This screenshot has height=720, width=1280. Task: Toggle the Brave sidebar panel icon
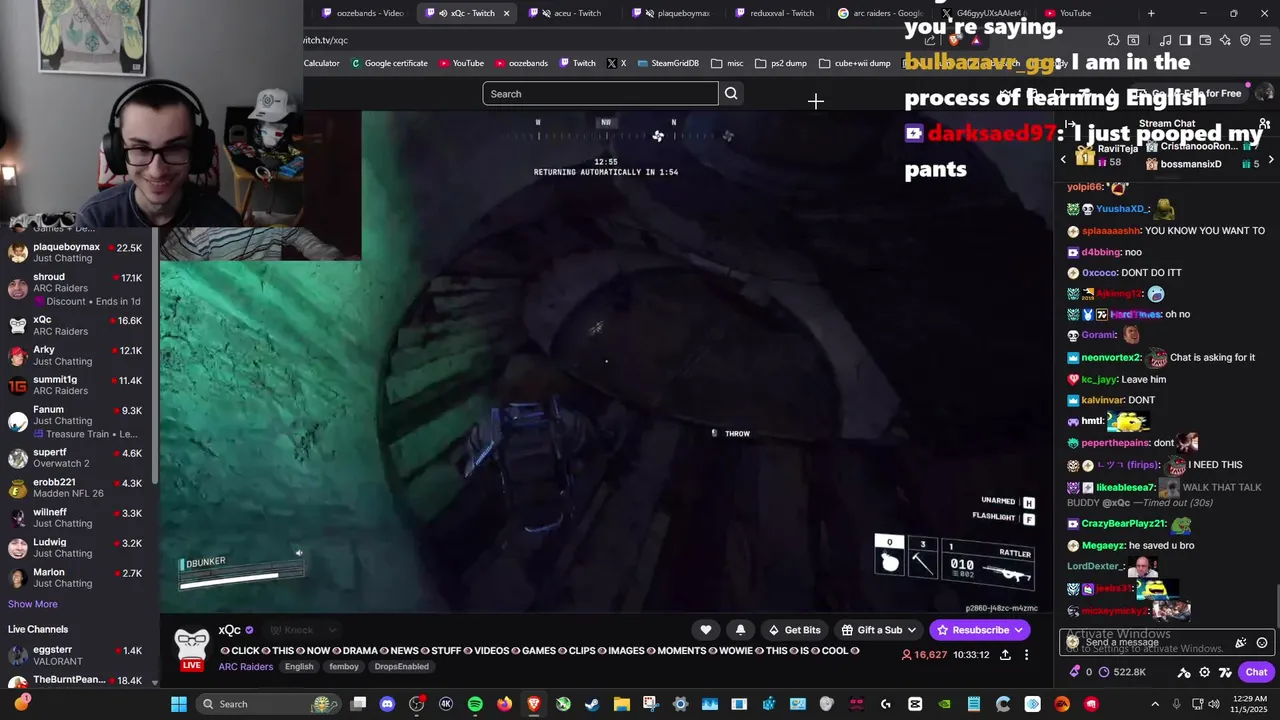(1185, 40)
